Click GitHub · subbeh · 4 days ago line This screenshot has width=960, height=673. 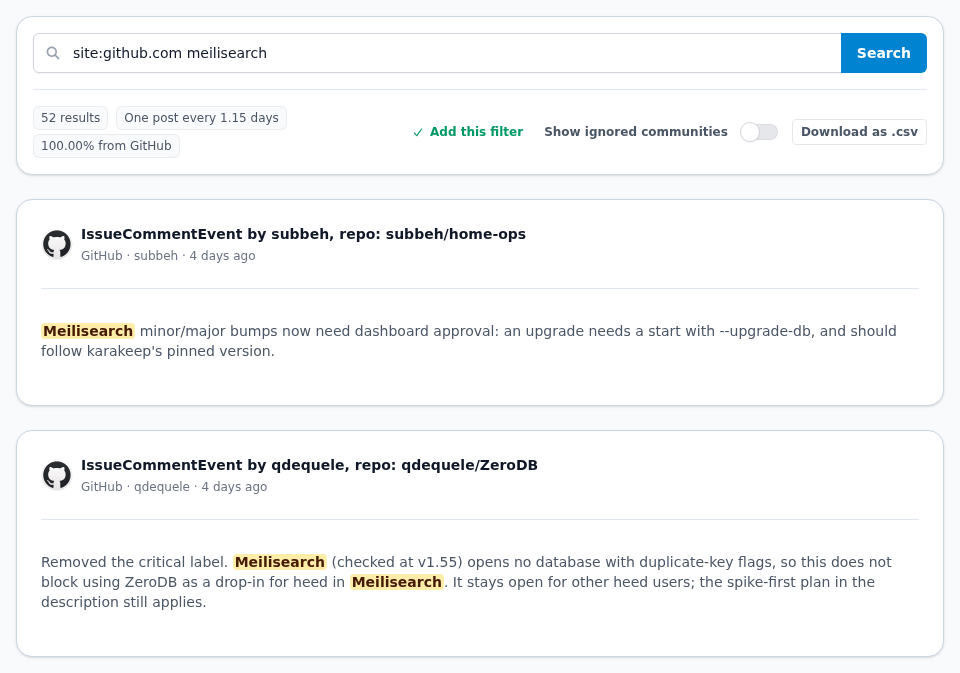168,255
